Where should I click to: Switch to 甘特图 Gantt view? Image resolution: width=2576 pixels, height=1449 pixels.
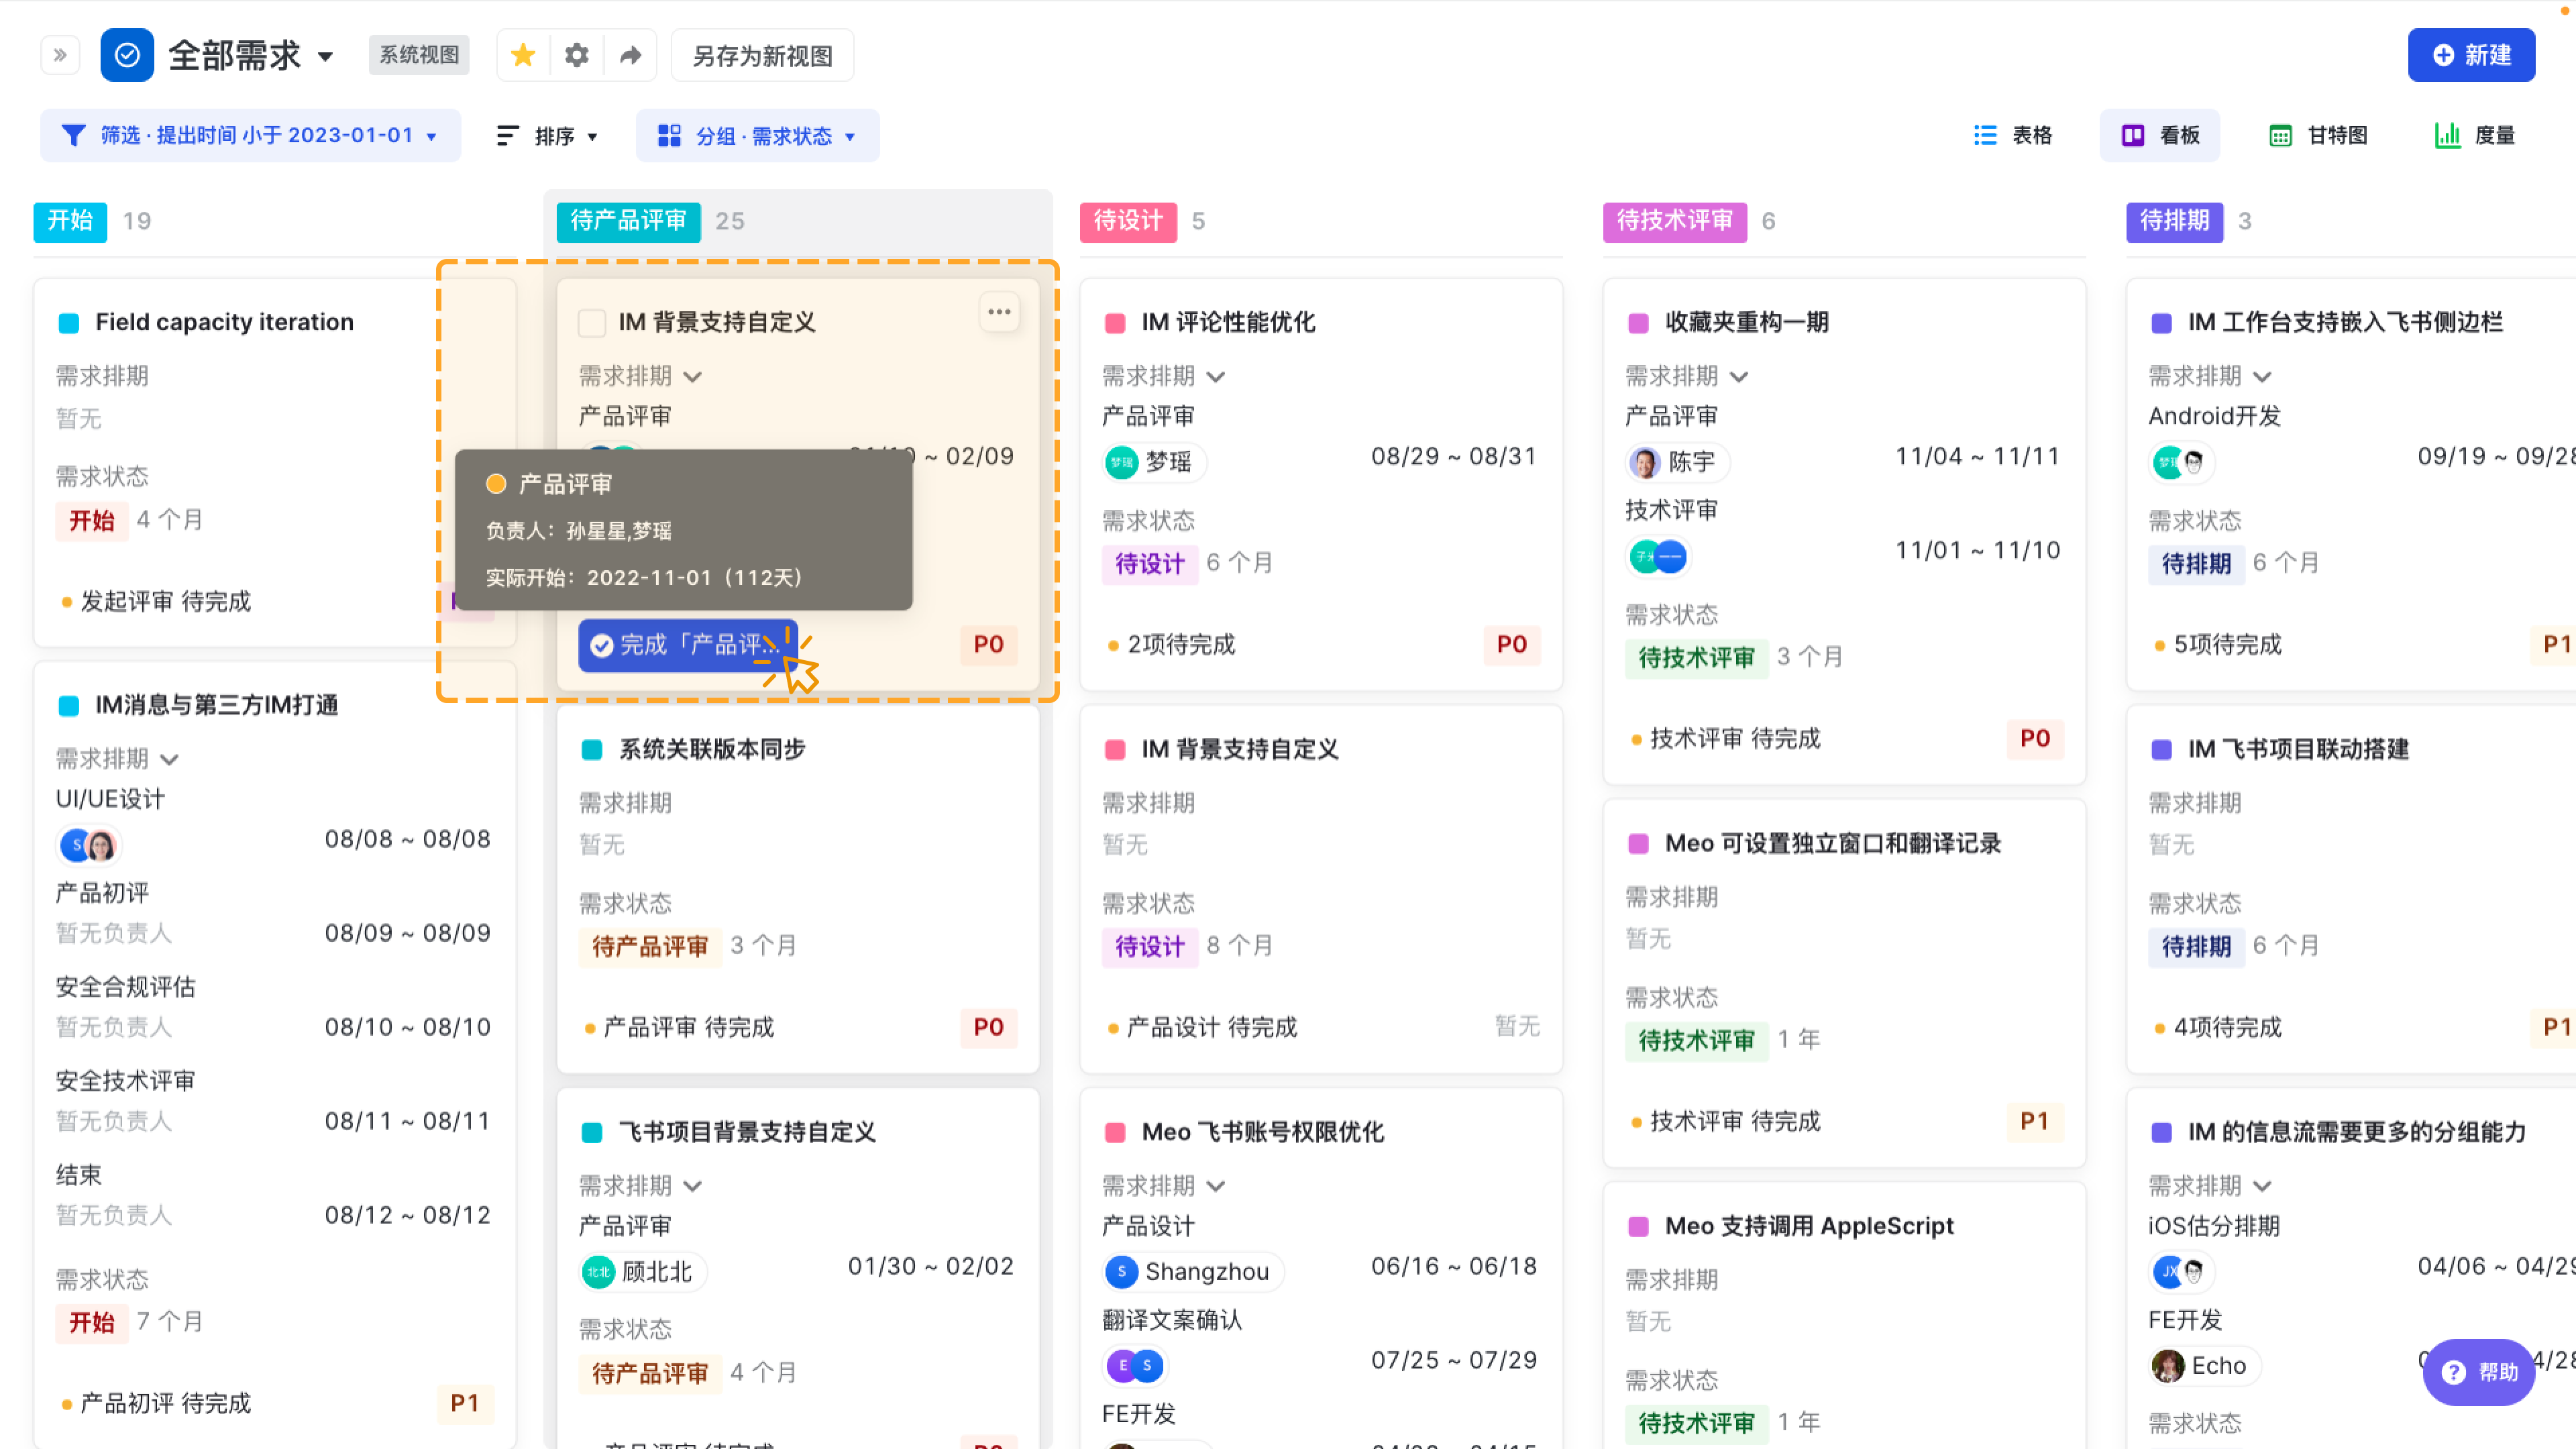tap(2318, 135)
